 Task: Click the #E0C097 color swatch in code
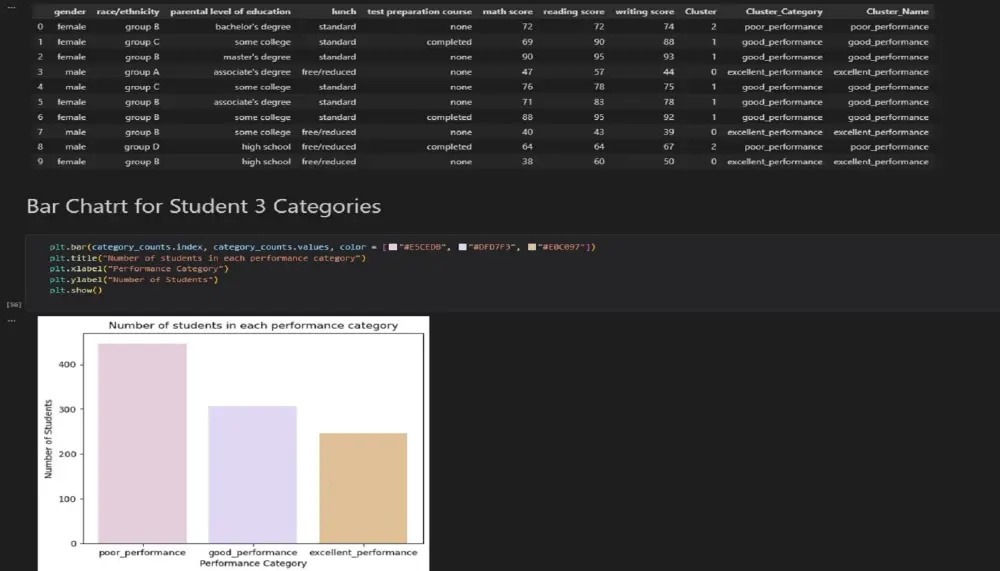click(532, 247)
